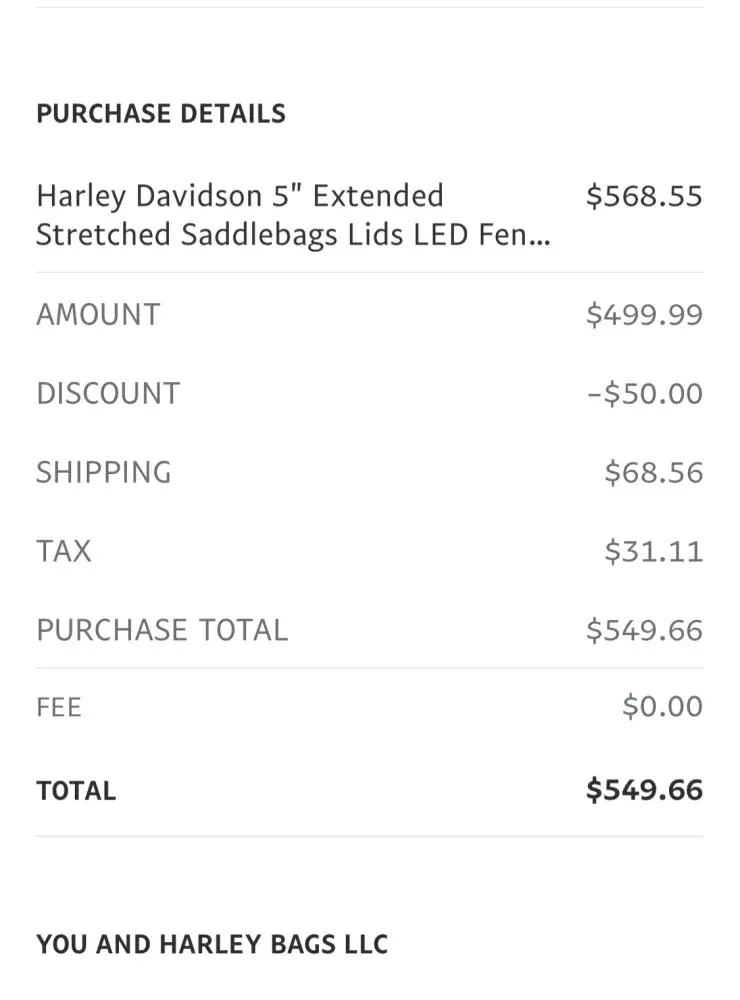740x1000 pixels.
Task: Select the bold $549.66 final total
Action: [644, 790]
